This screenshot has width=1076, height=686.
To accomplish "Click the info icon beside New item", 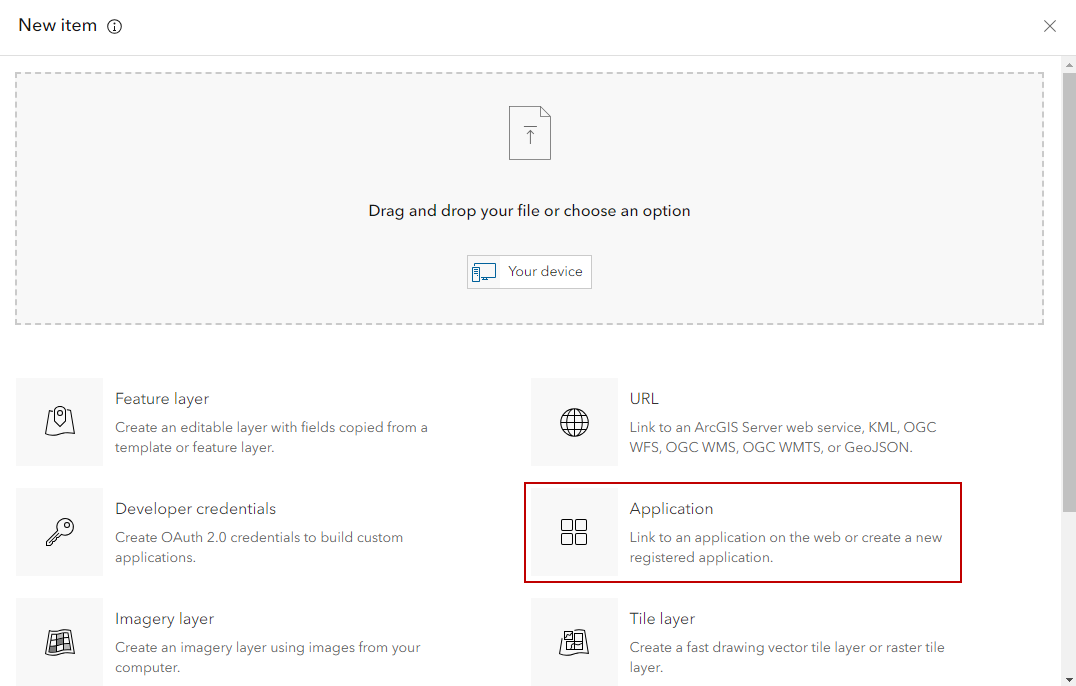I will [x=114, y=27].
